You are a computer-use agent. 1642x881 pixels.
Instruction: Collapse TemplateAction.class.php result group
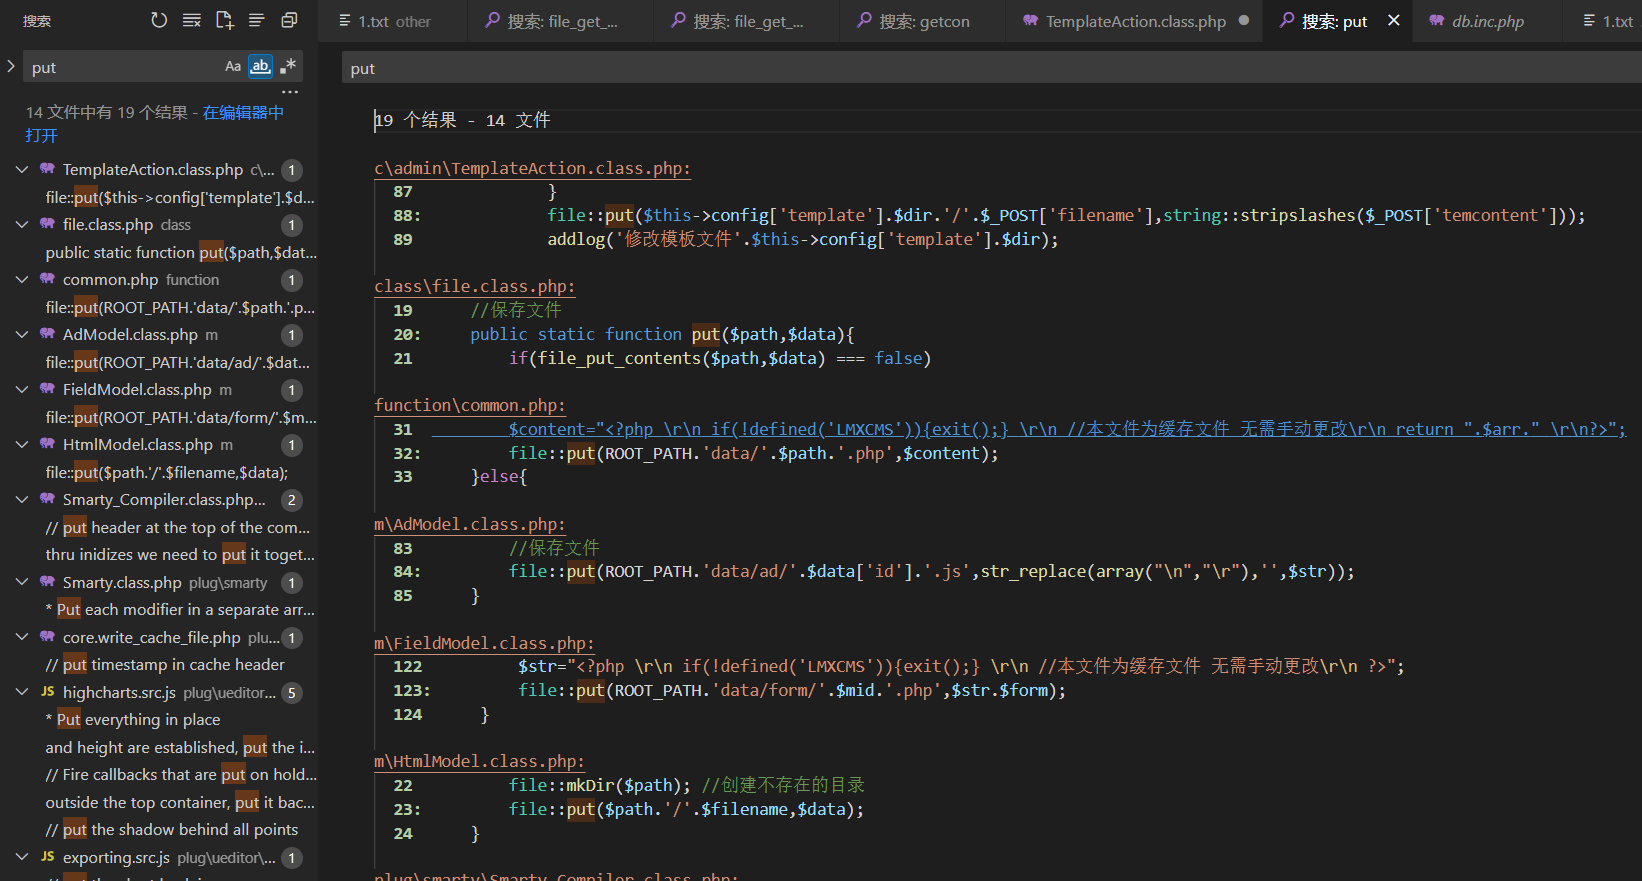(x=21, y=170)
